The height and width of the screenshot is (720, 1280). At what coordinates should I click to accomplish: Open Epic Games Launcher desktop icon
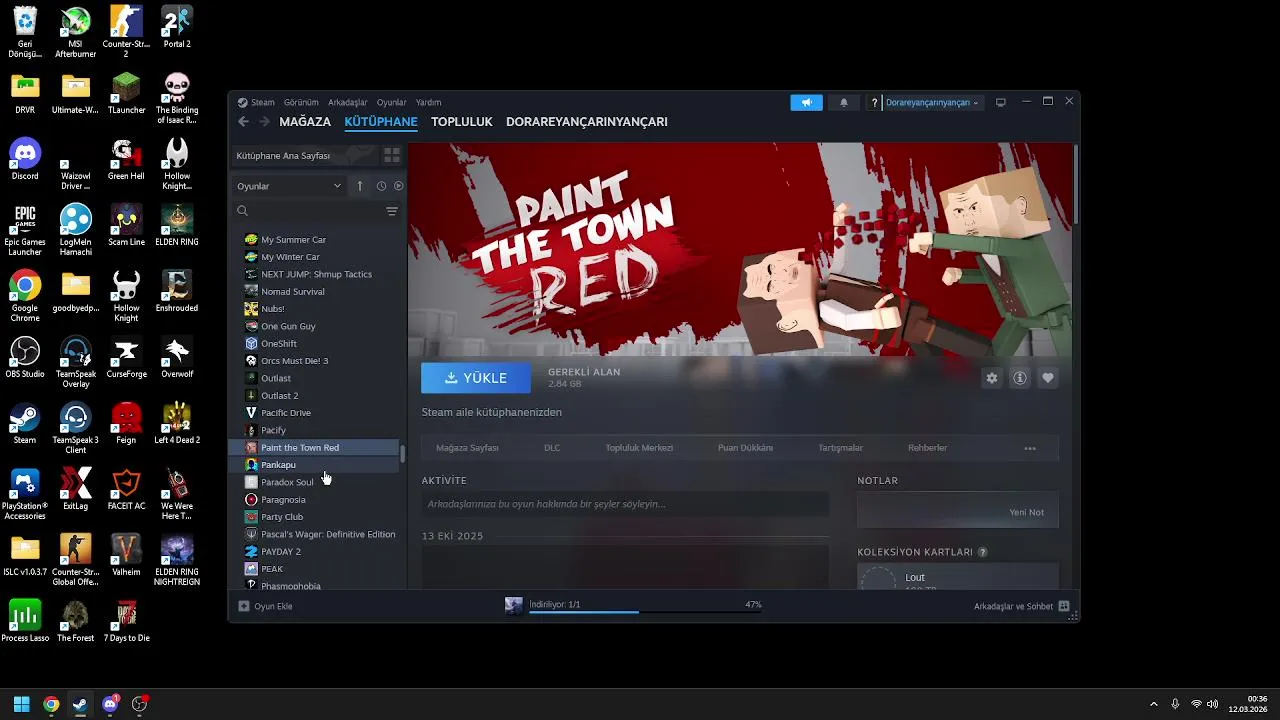tap(25, 230)
